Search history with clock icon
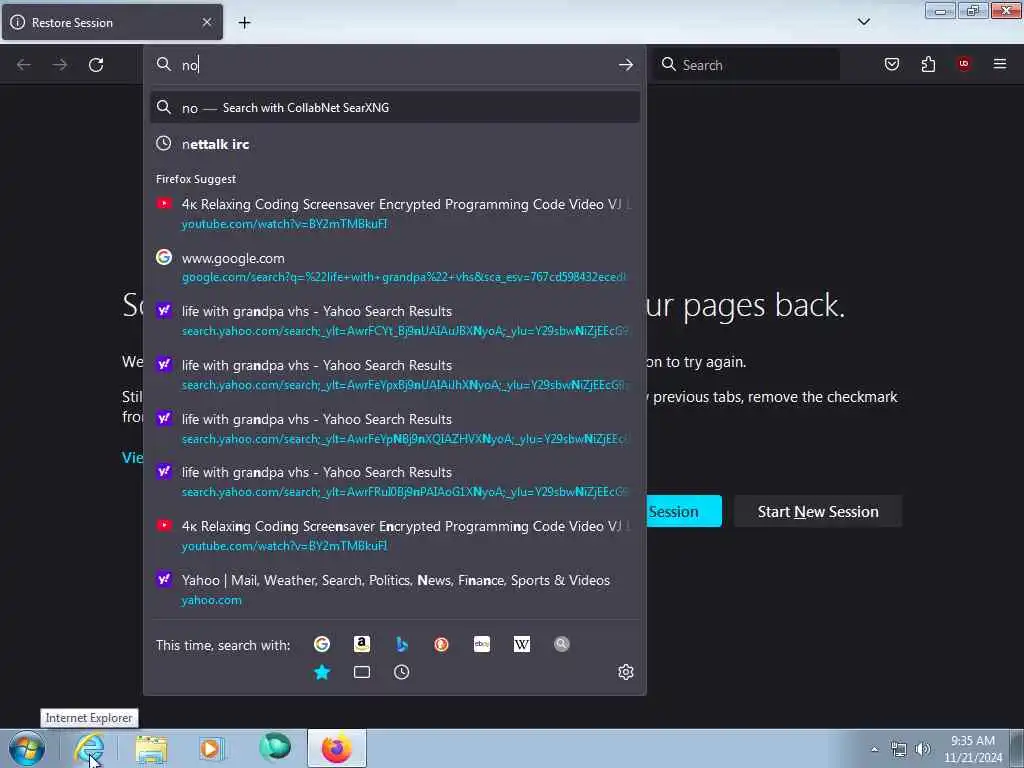The height and width of the screenshot is (768, 1024). pos(402,672)
